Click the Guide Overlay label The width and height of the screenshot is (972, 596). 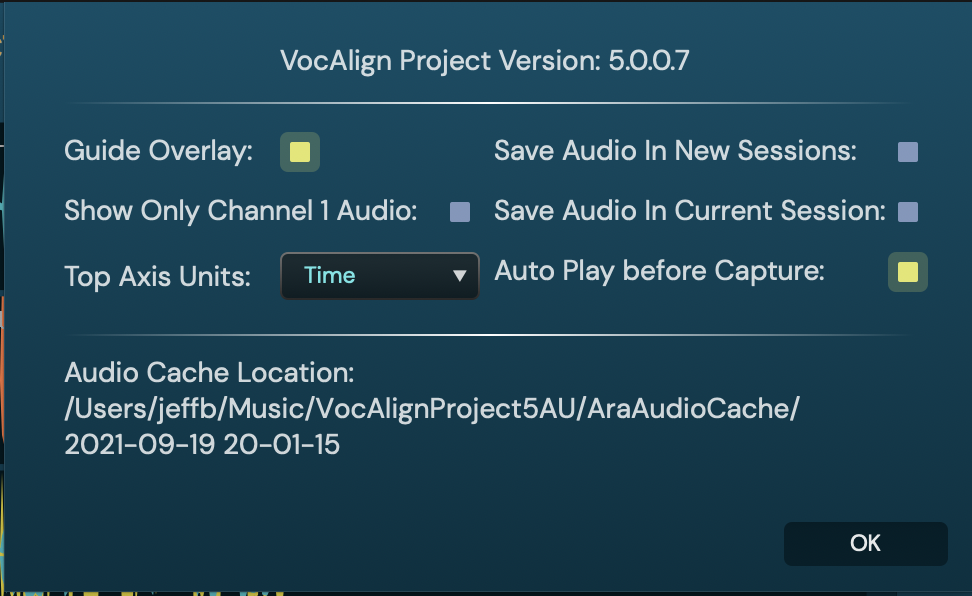click(158, 152)
